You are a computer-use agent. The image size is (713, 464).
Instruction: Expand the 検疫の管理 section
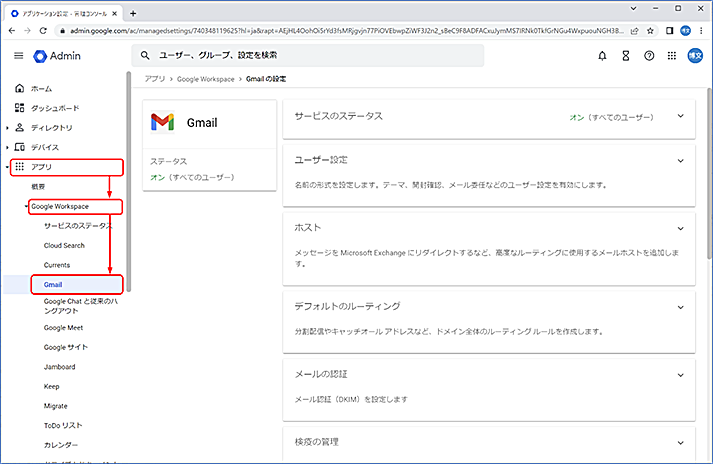coord(680,443)
